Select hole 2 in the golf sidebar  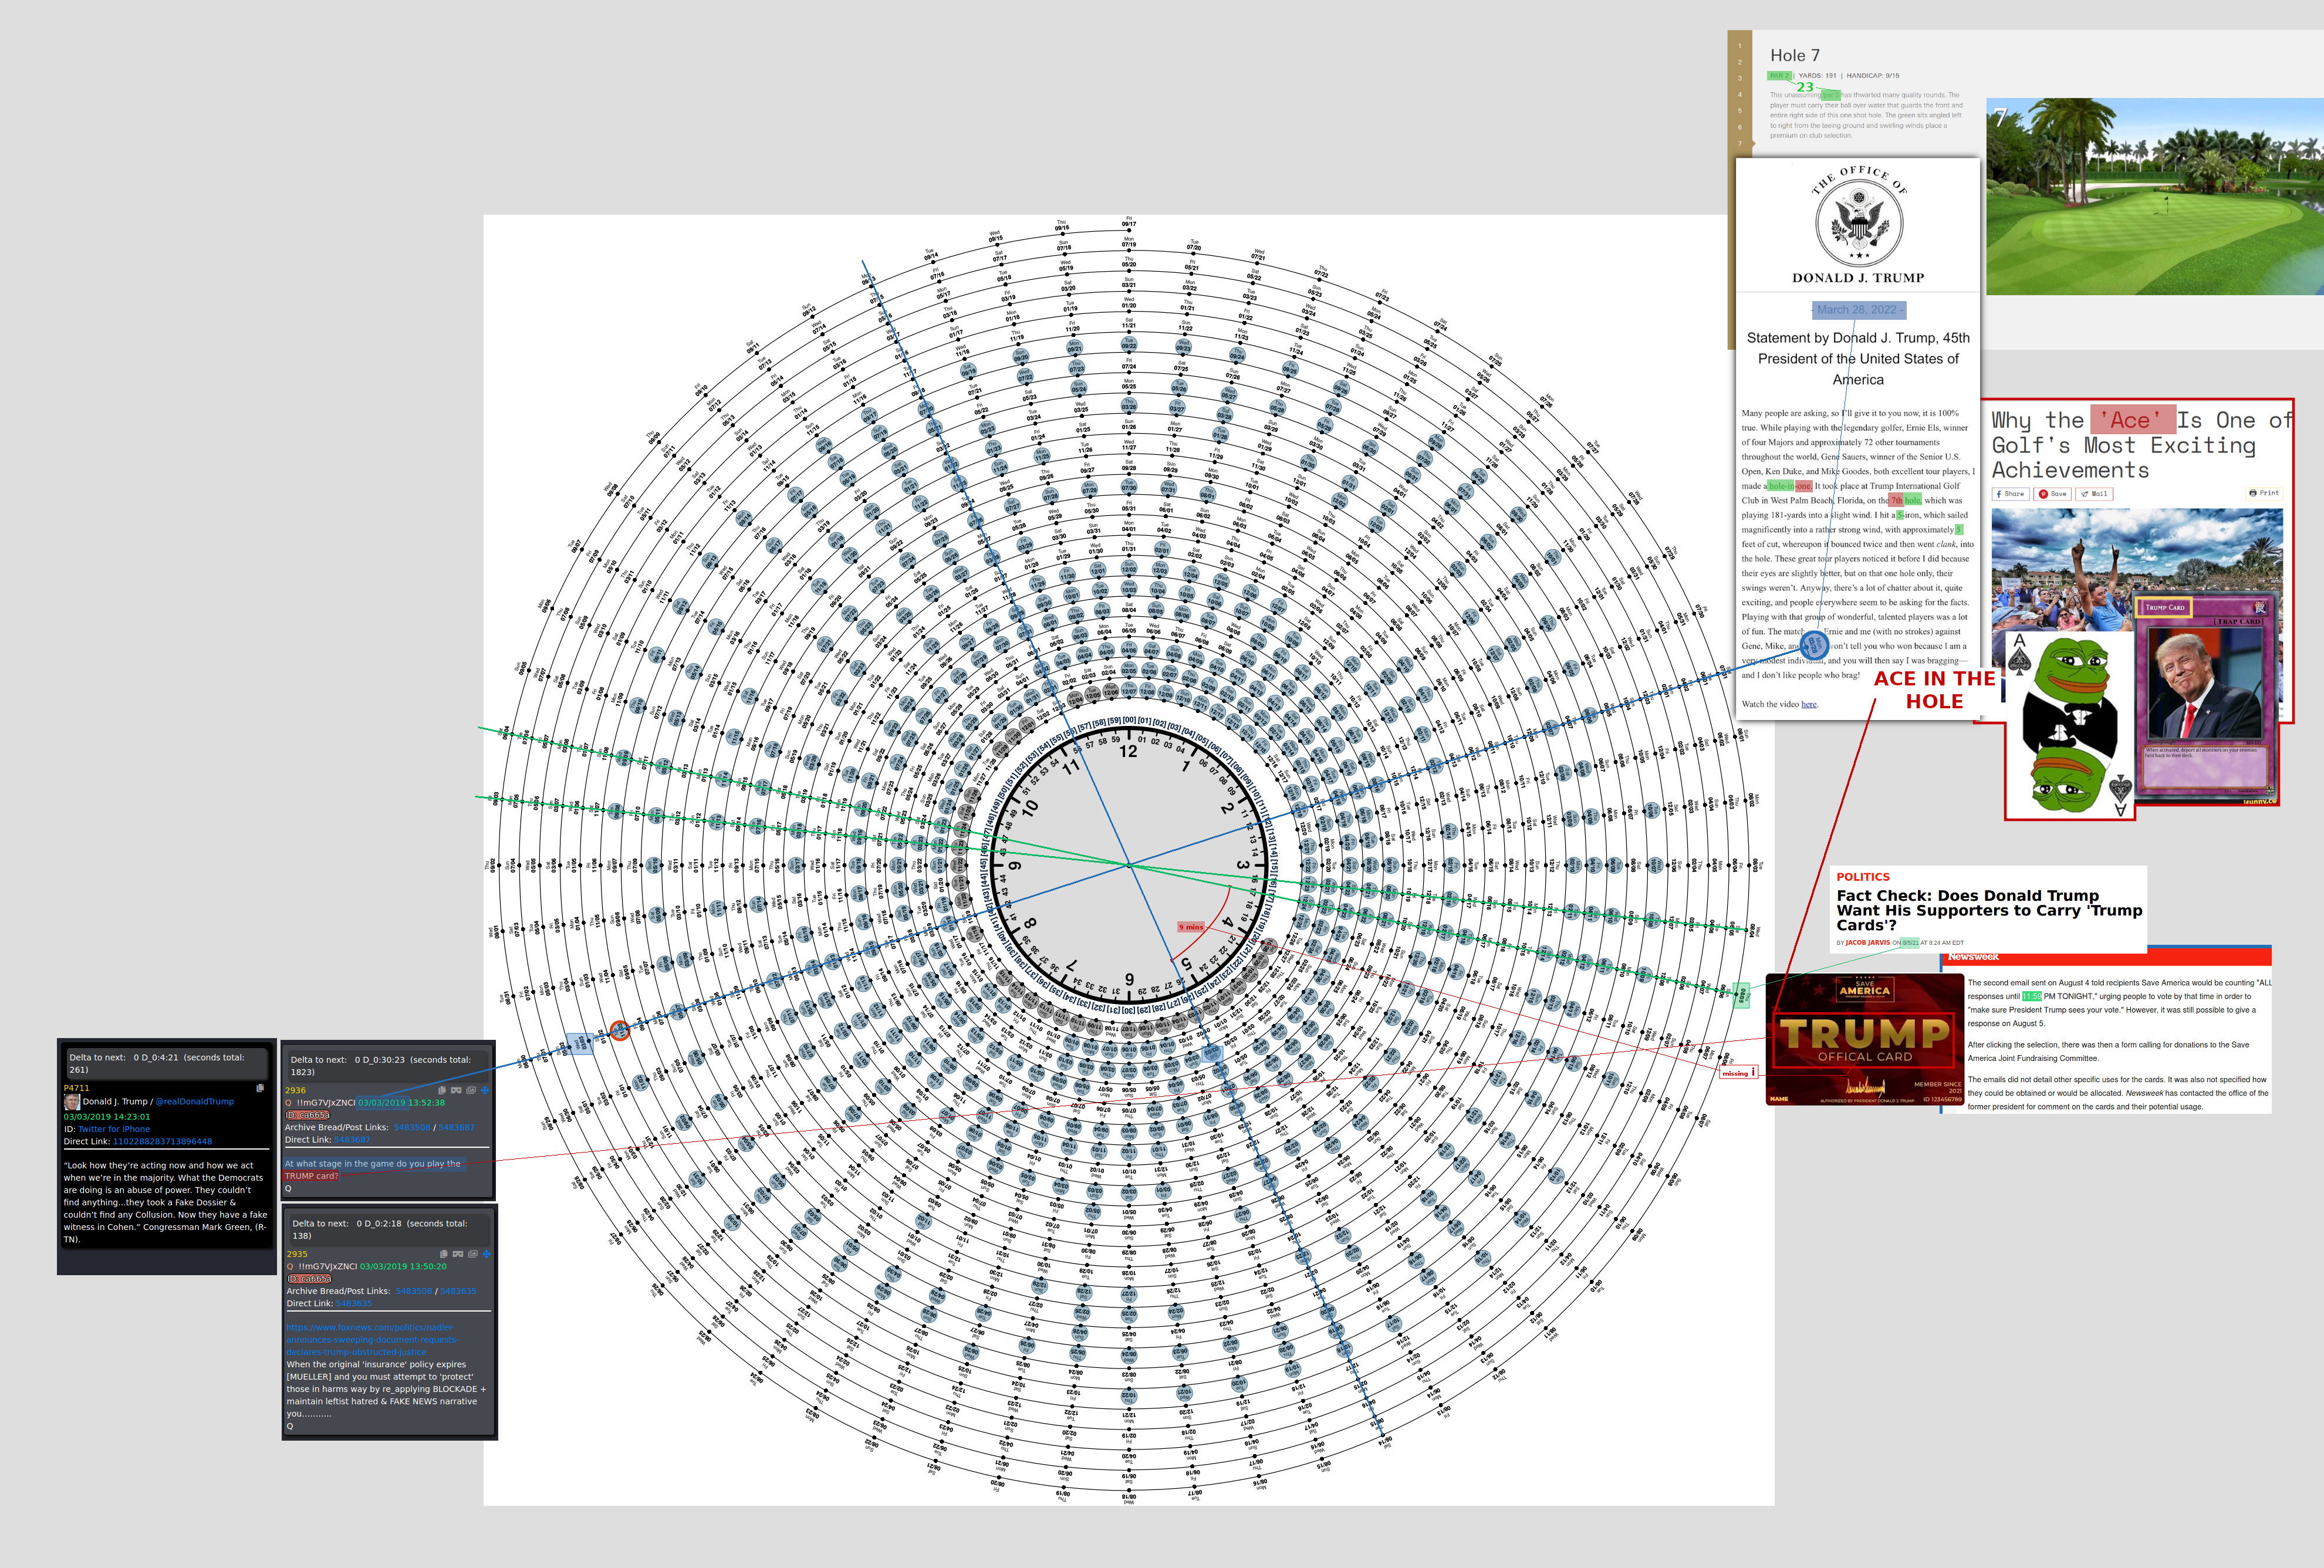pos(1739,62)
